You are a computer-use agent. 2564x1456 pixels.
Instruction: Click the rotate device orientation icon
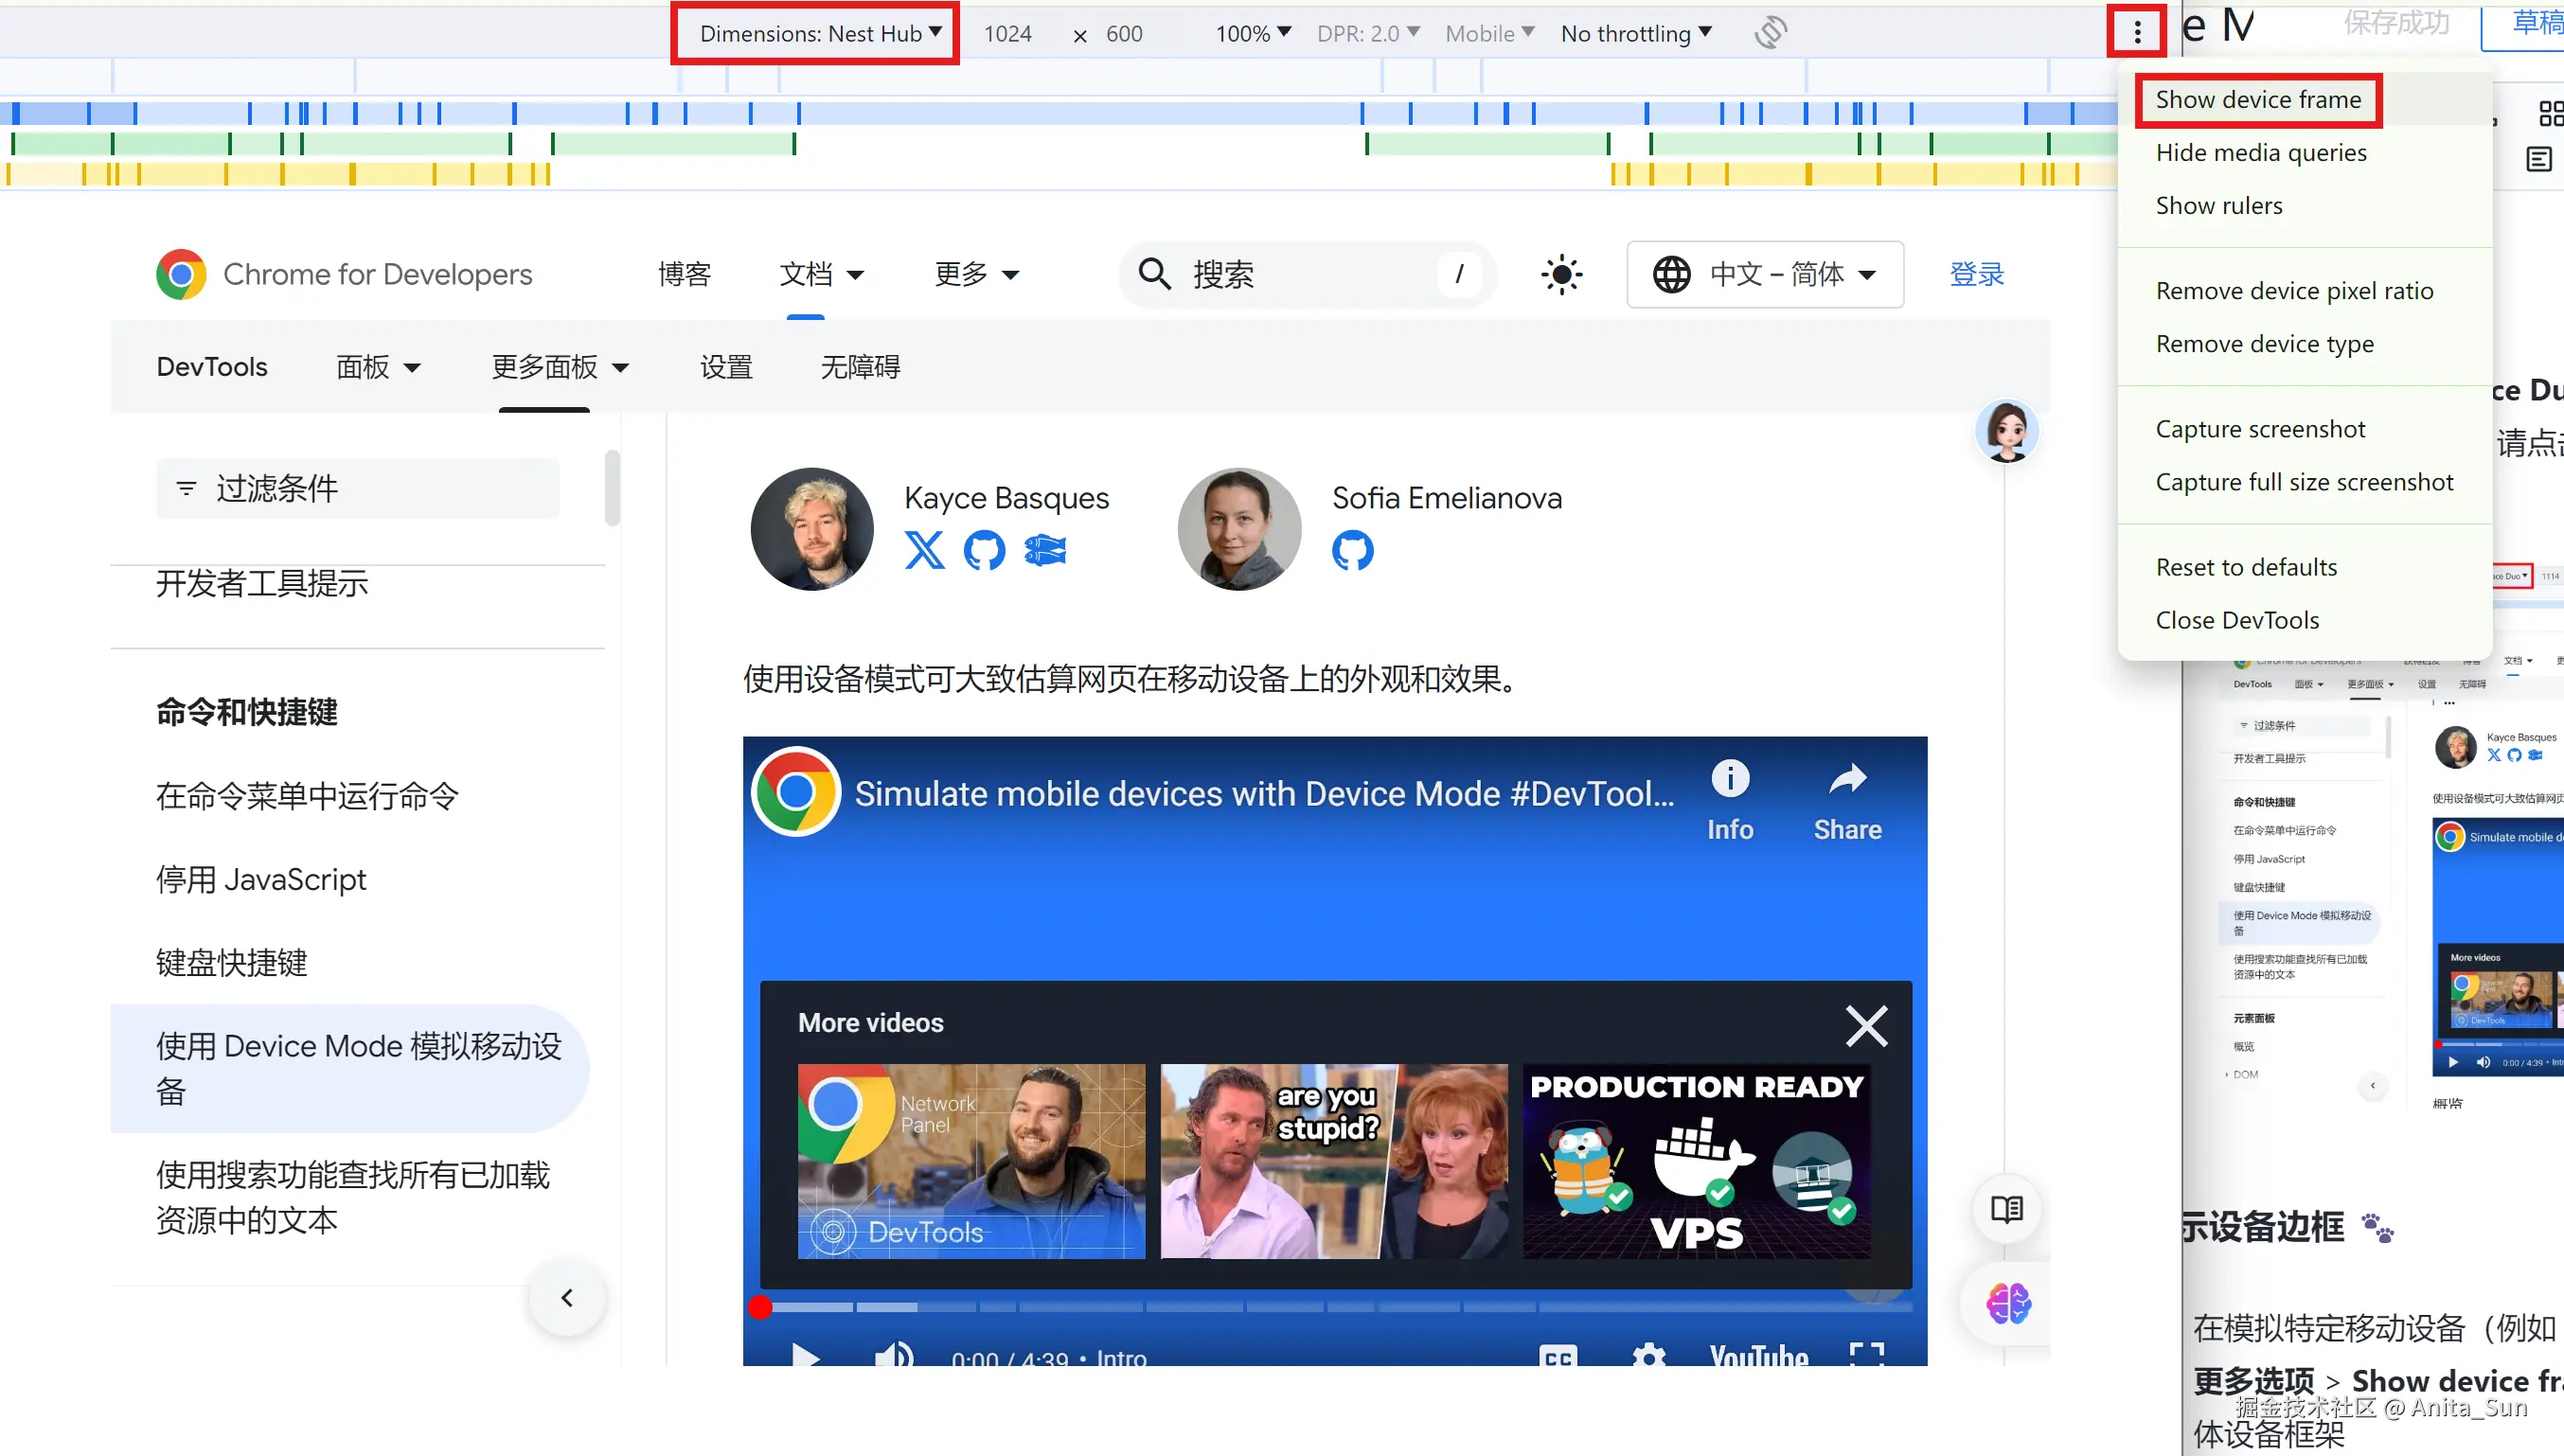[1770, 33]
